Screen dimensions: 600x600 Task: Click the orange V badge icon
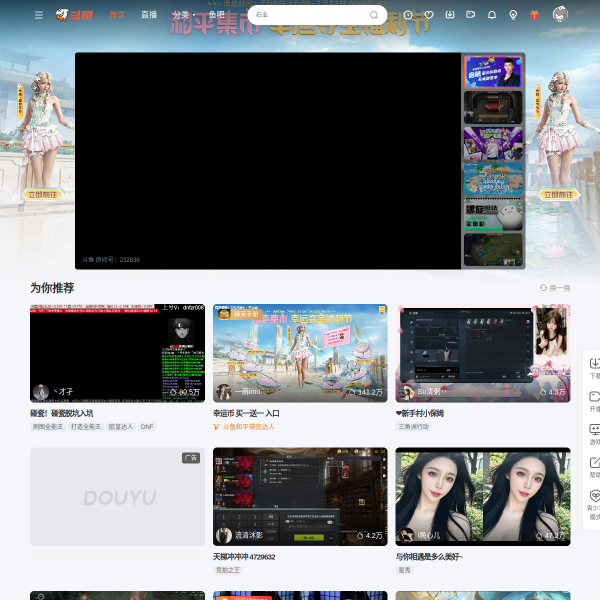point(217,427)
